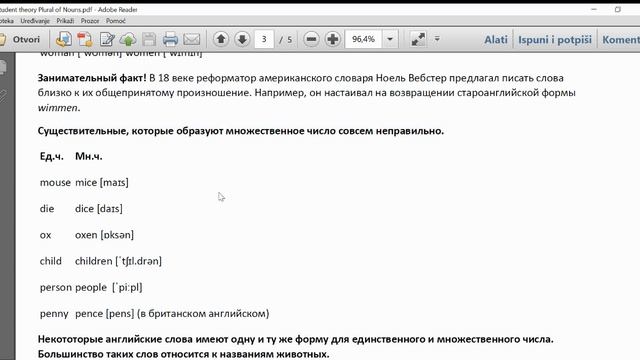Open the Pomoć menu
The image size is (640, 360).
[116, 21]
